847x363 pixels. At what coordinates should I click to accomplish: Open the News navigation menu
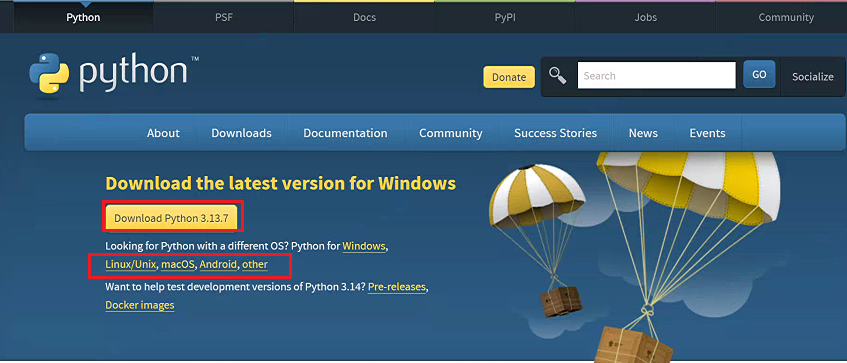643,133
